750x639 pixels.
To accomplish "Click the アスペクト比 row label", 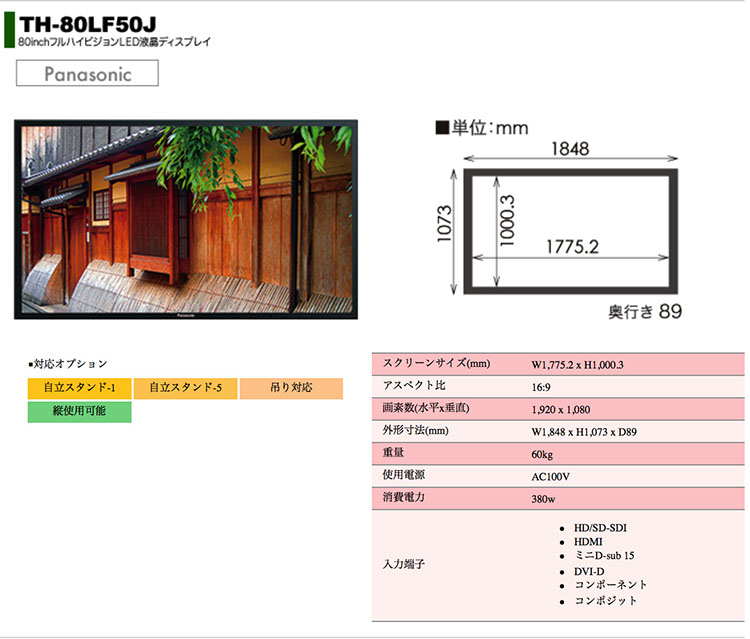I will (414, 386).
